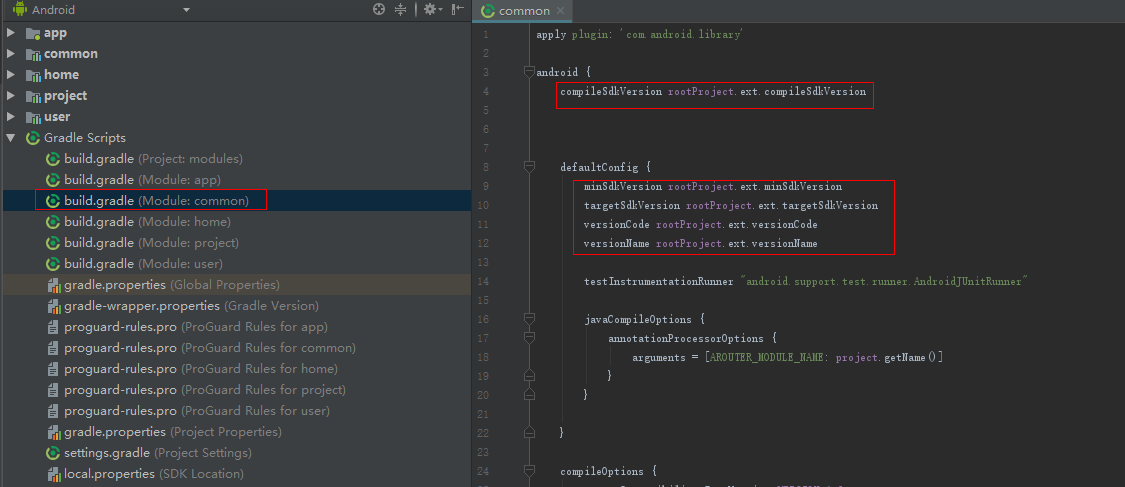Viewport: 1125px width, 487px height.
Task: Click the app module folder icon
Action: (32, 33)
